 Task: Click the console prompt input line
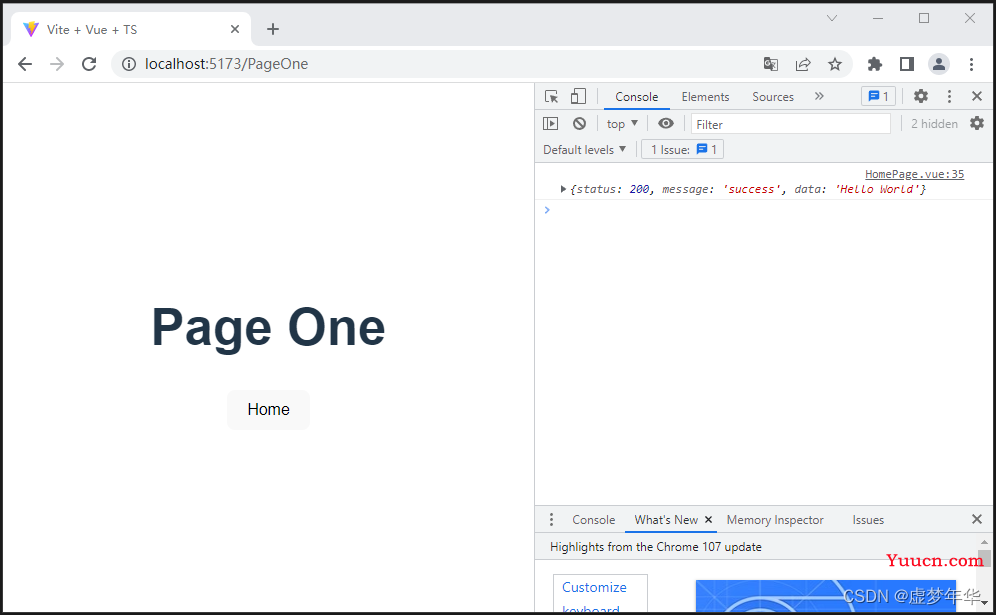(765, 210)
